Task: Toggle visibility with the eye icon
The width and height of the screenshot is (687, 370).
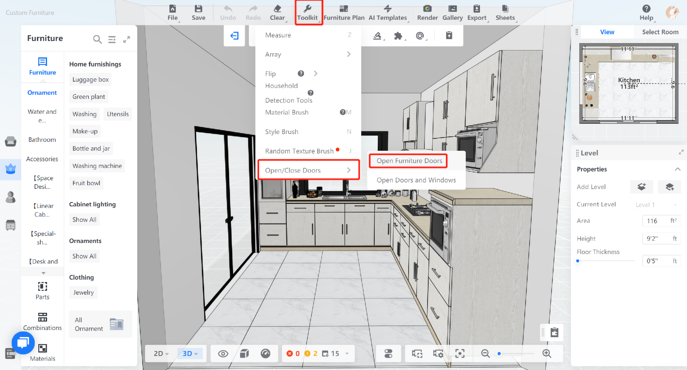Action: coord(223,353)
